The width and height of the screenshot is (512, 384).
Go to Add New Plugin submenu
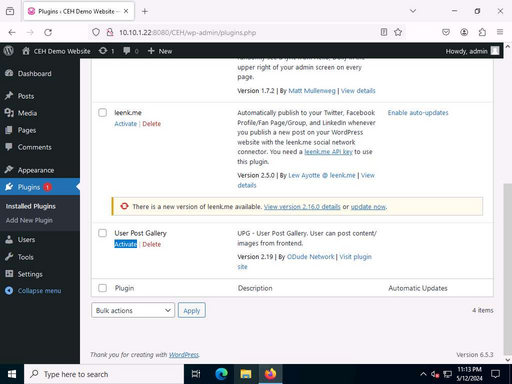pos(29,220)
